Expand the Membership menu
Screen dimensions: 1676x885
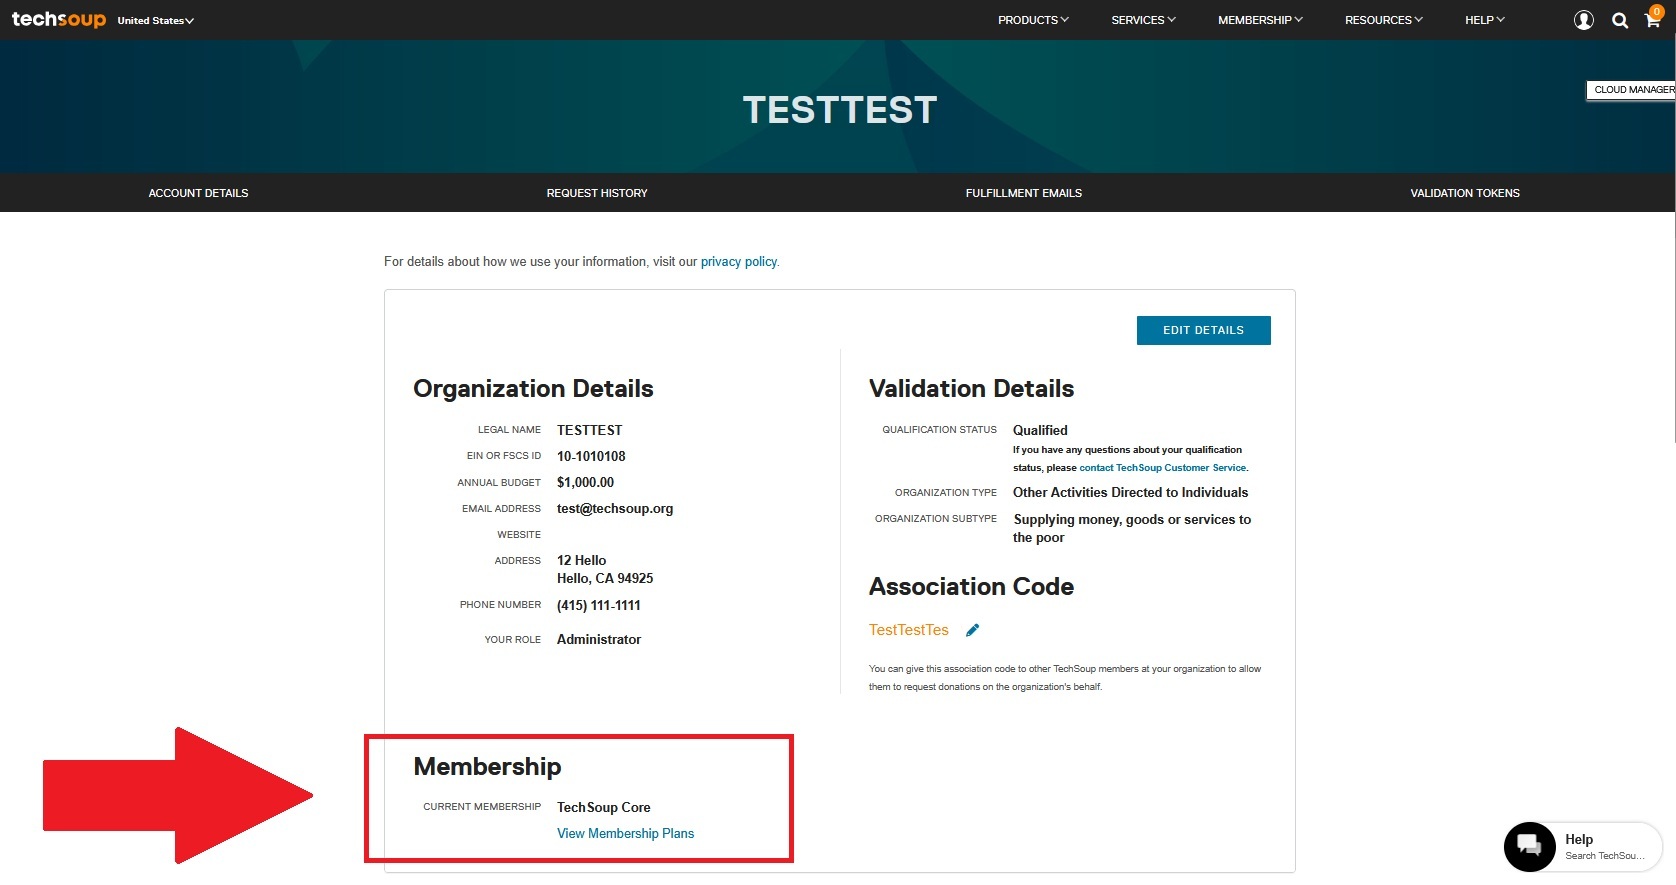1260,20
